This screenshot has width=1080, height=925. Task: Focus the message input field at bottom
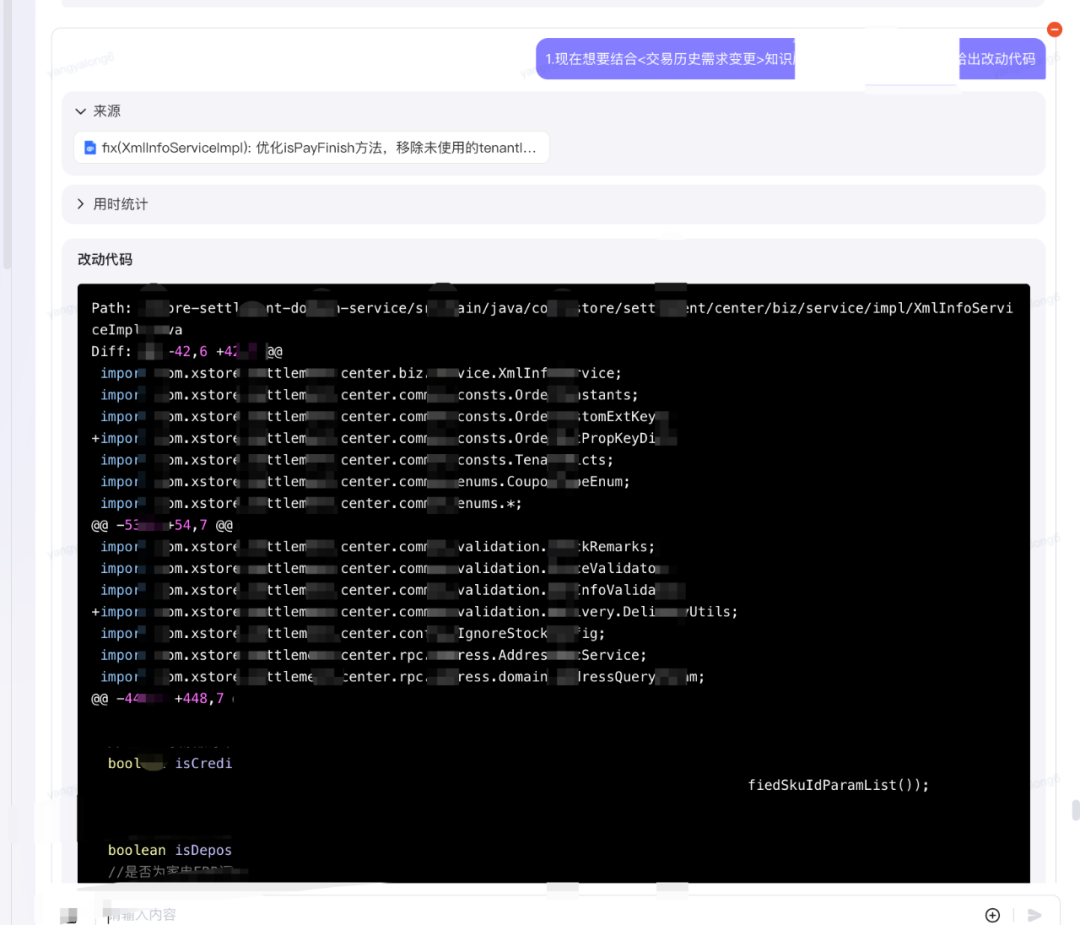537,915
